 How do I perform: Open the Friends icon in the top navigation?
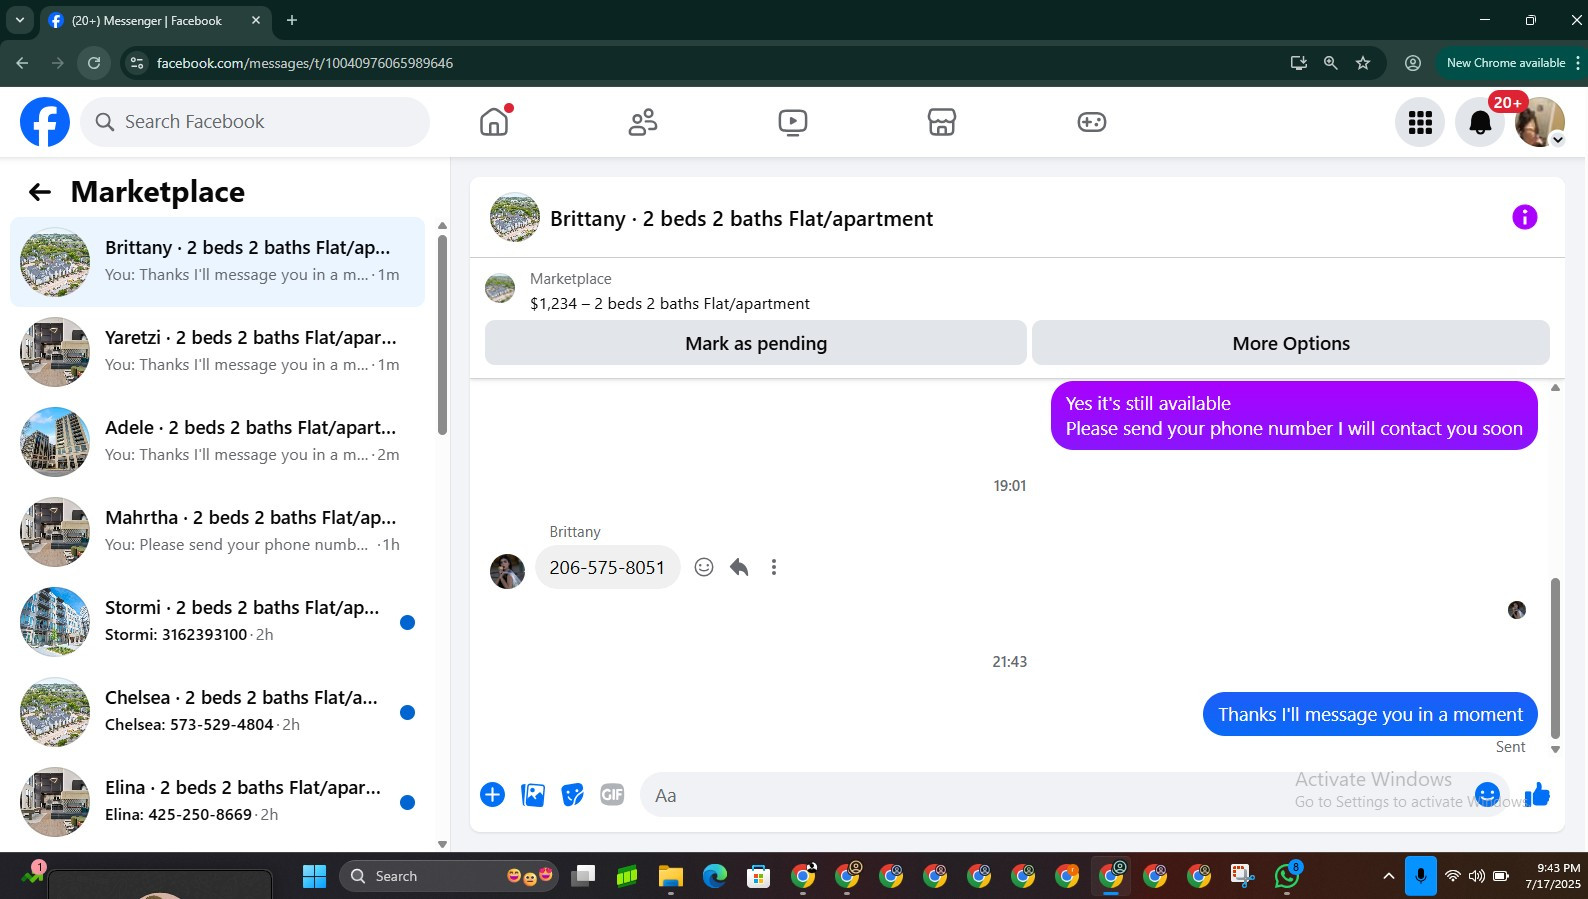coord(643,122)
